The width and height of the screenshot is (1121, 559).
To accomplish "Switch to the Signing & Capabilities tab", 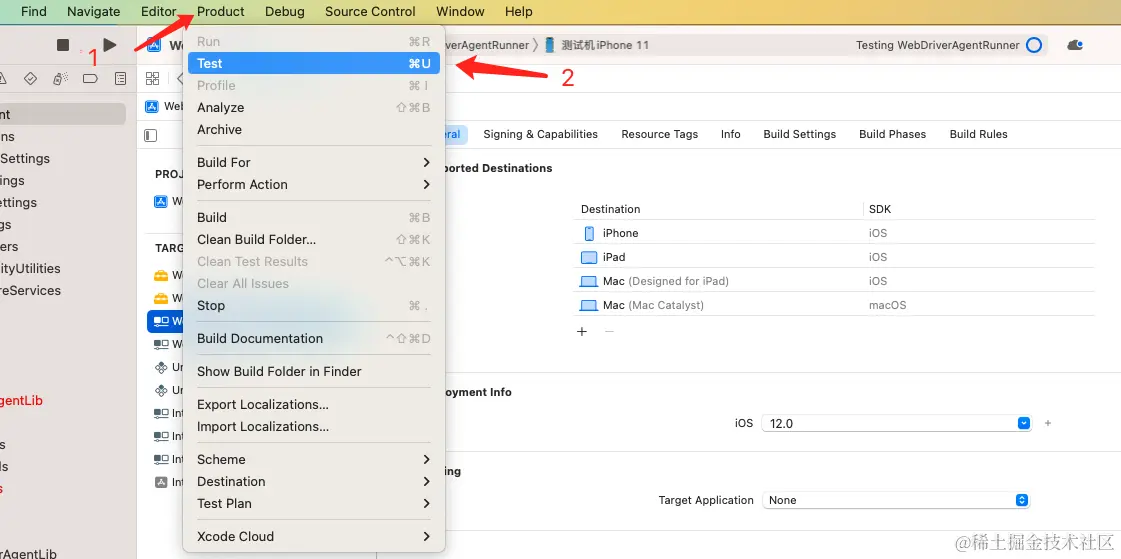I will click(x=540, y=134).
